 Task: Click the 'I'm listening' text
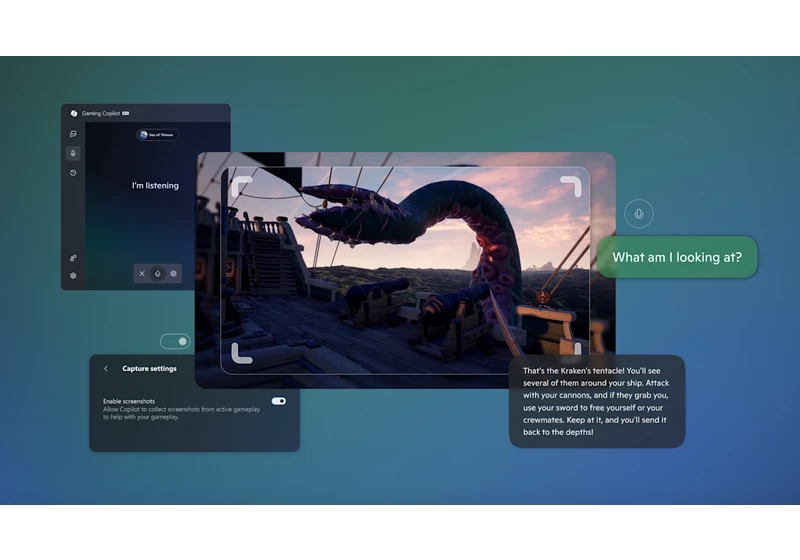click(x=155, y=186)
